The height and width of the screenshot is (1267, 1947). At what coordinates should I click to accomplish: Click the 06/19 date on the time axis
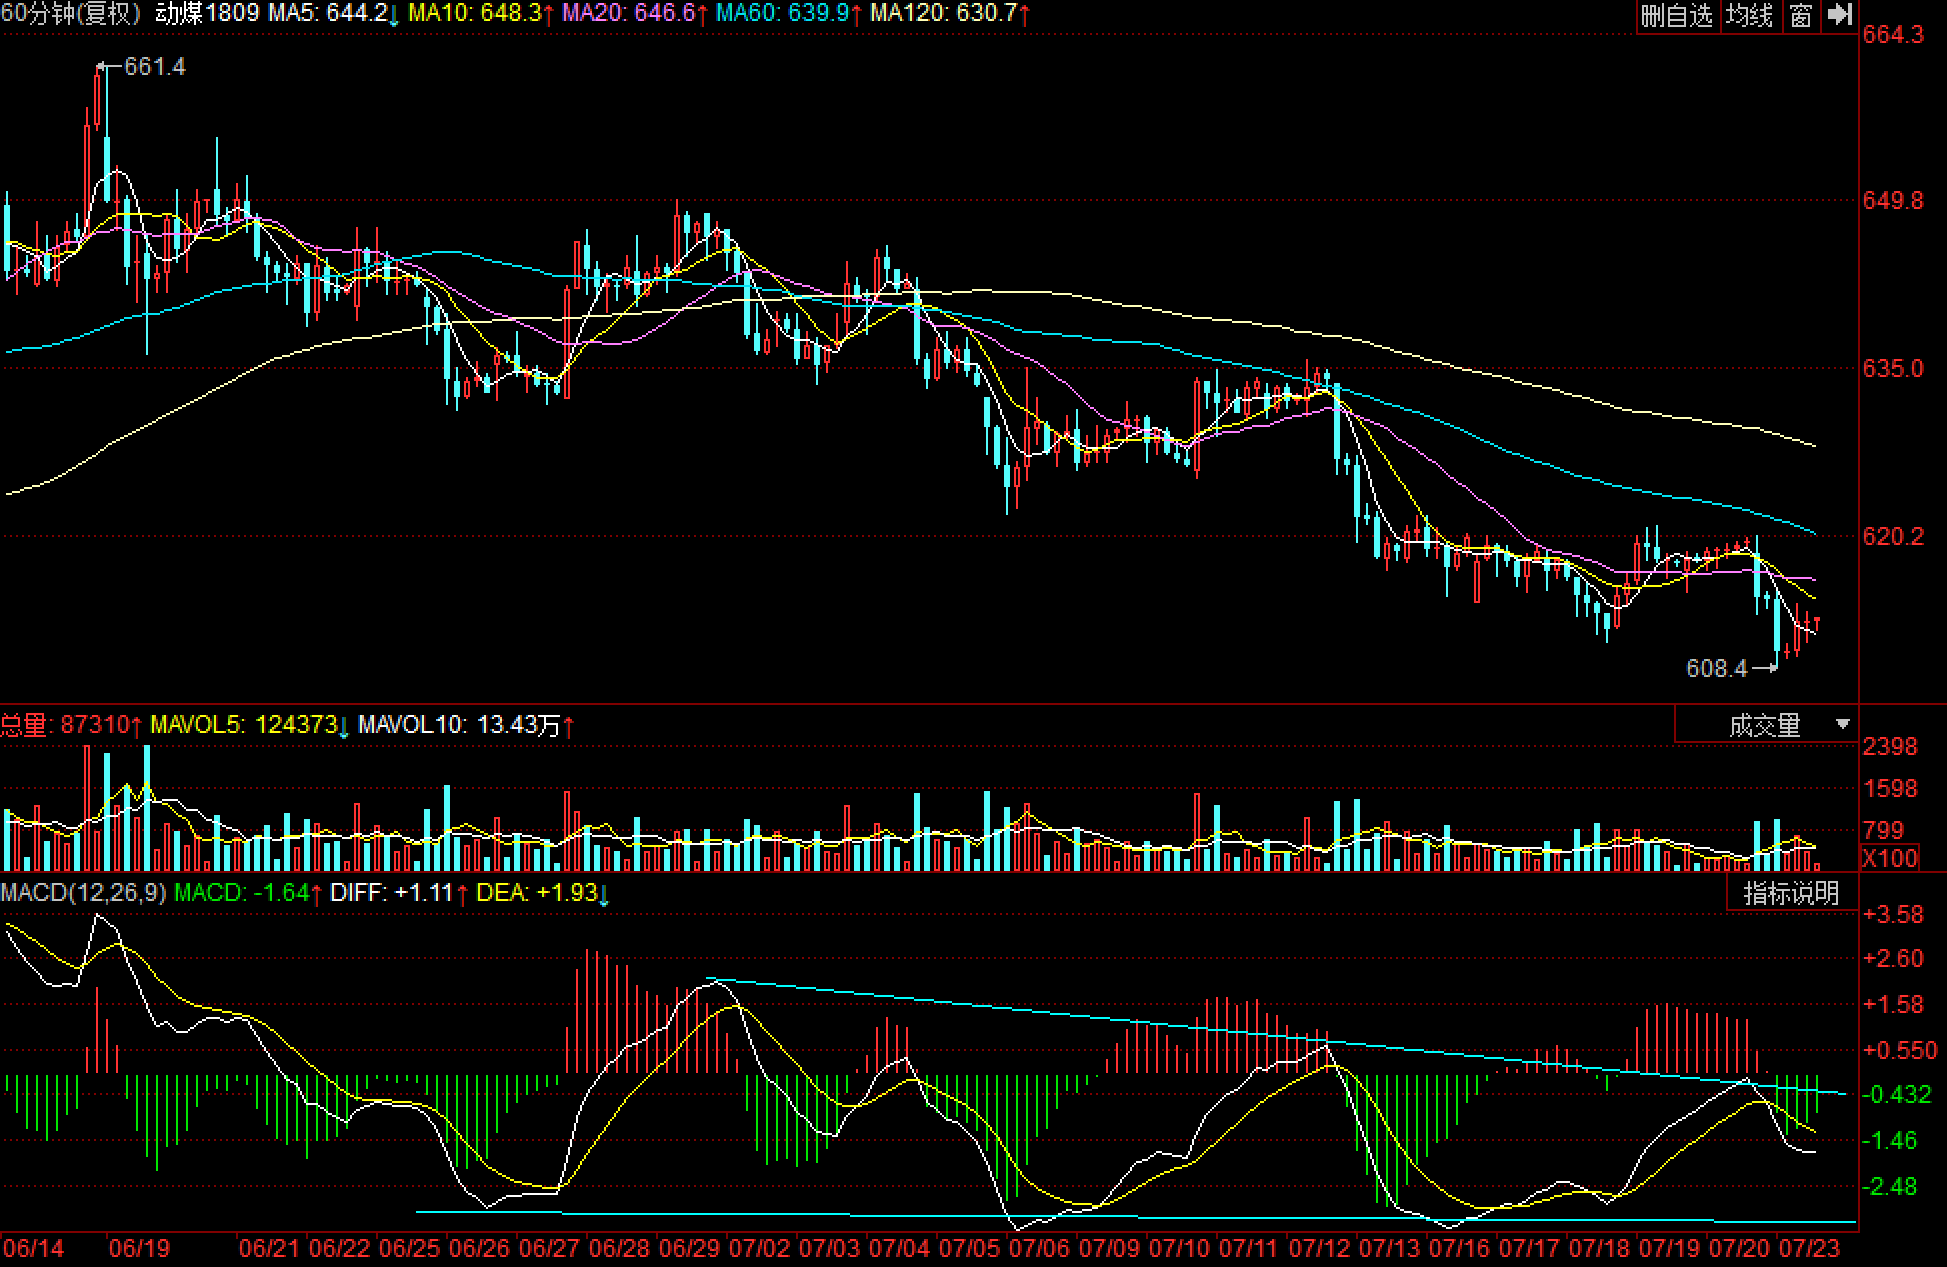(139, 1249)
